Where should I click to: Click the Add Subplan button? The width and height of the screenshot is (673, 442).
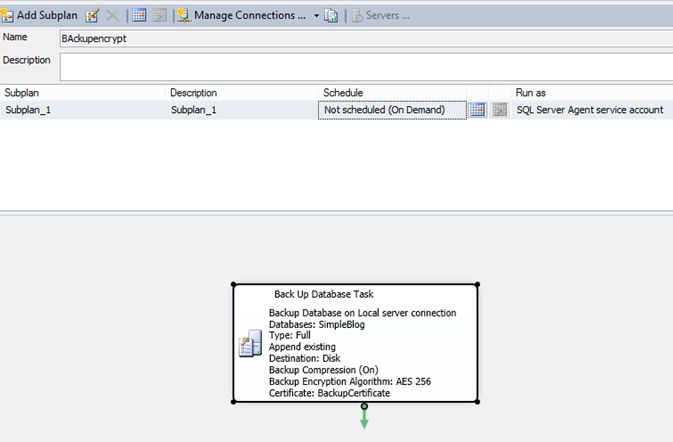click(x=39, y=15)
